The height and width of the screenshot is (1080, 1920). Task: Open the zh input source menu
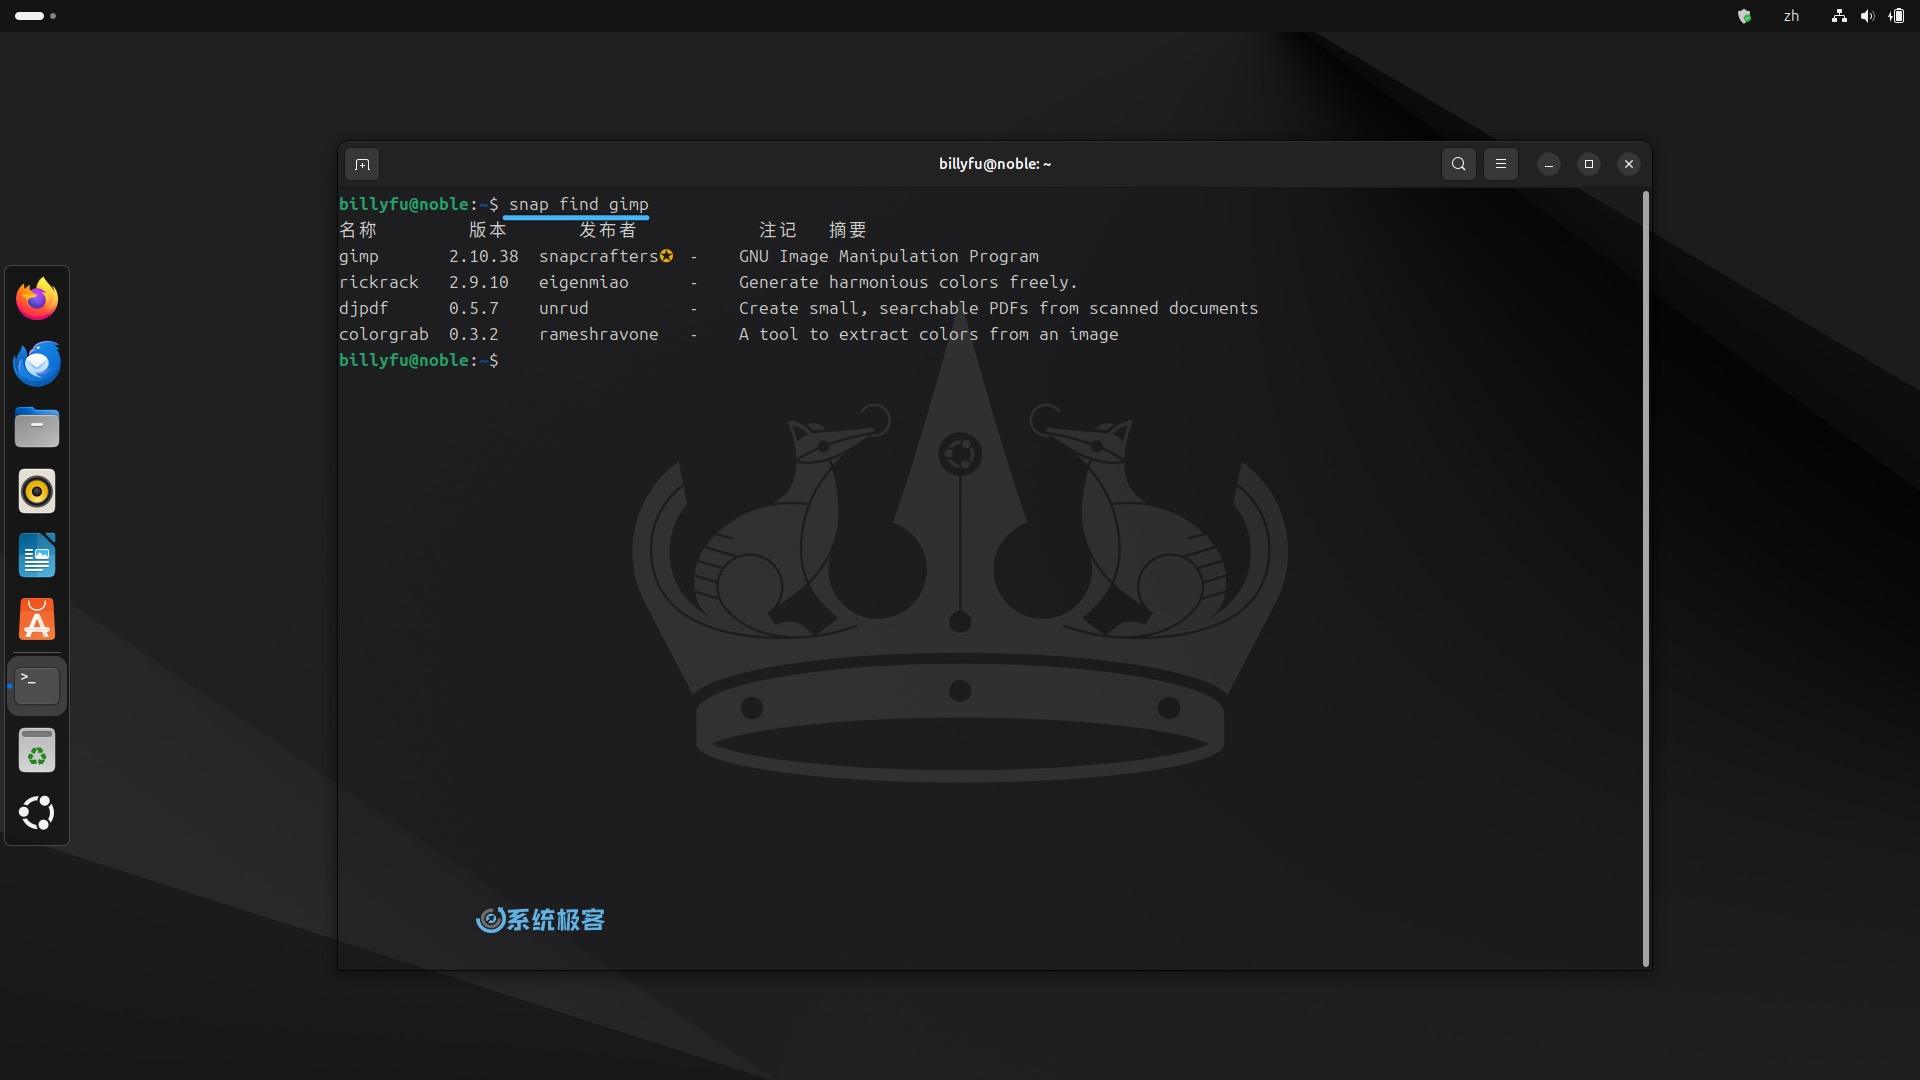tap(1791, 16)
